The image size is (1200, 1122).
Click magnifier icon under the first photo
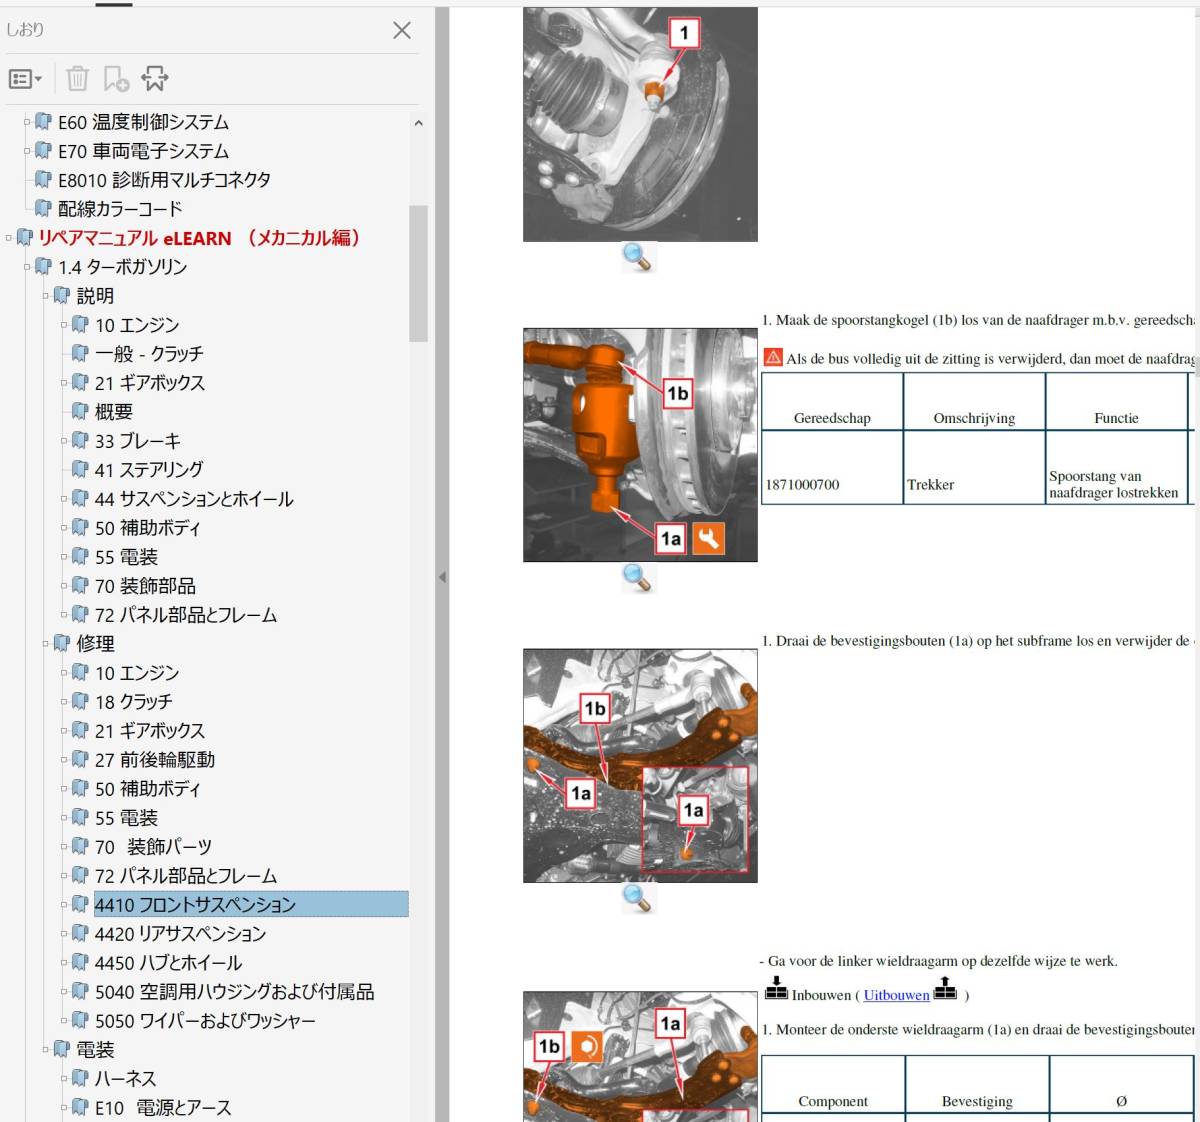pos(637,258)
